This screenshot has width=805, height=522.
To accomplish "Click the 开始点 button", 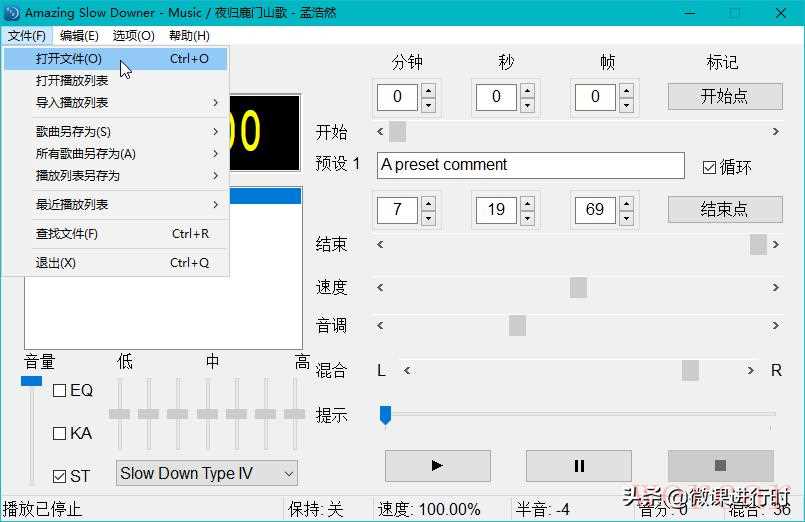I will coord(724,96).
